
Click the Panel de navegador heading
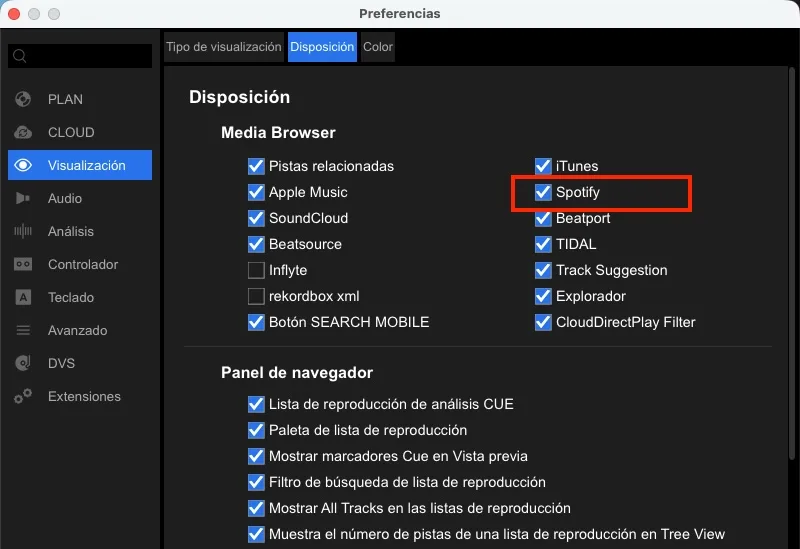tap(297, 373)
